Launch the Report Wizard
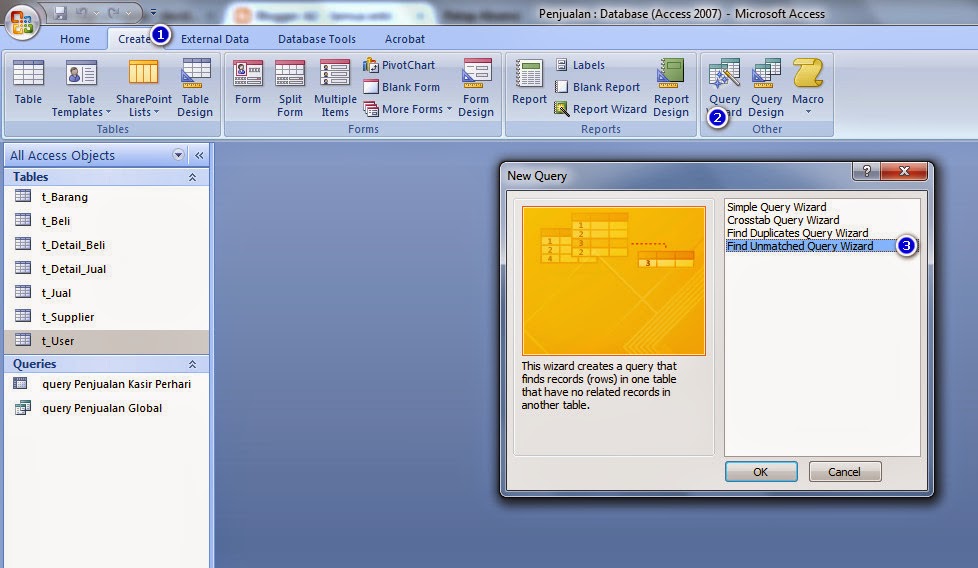 601,109
